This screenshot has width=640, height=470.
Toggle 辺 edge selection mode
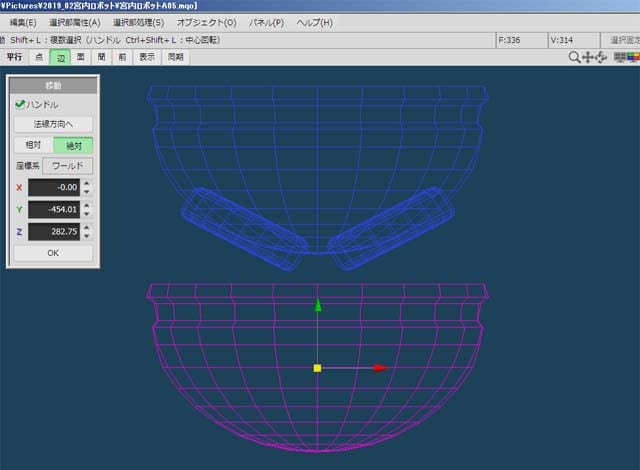click(x=60, y=57)
